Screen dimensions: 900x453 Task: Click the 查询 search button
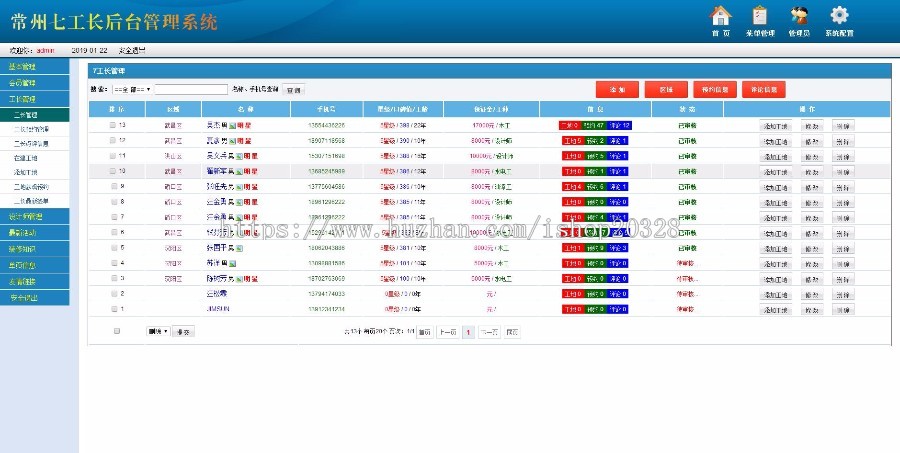(x=293, y=90)
